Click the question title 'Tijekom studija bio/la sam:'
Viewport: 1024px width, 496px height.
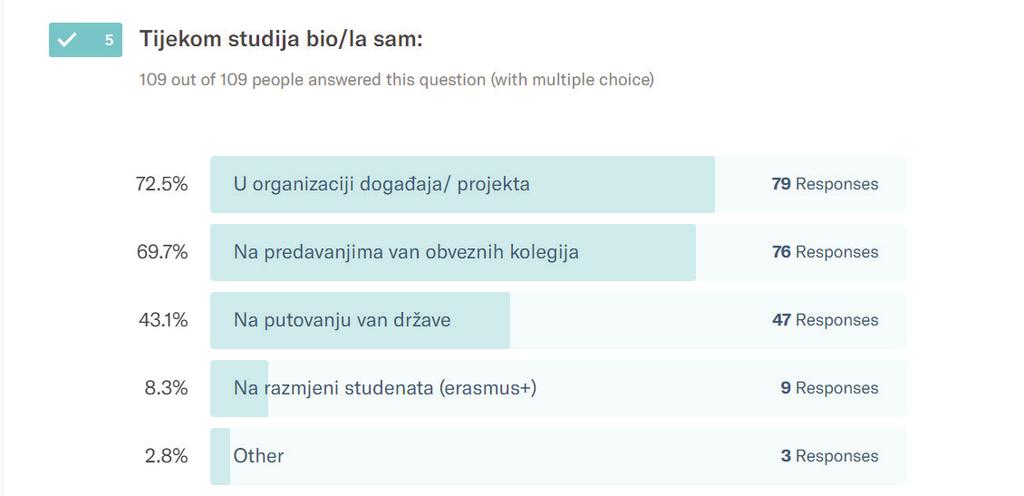[x=281, y=39]
